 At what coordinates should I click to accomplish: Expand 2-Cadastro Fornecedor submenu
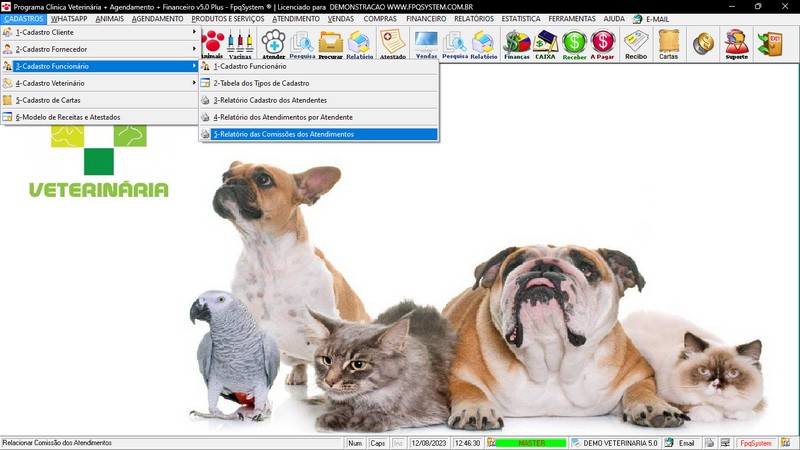[x=100, y=49]
